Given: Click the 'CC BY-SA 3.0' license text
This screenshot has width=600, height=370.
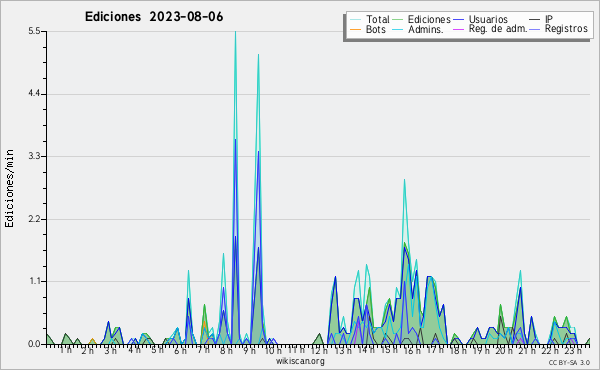Looking at the screenshot, I should [569, 363].
